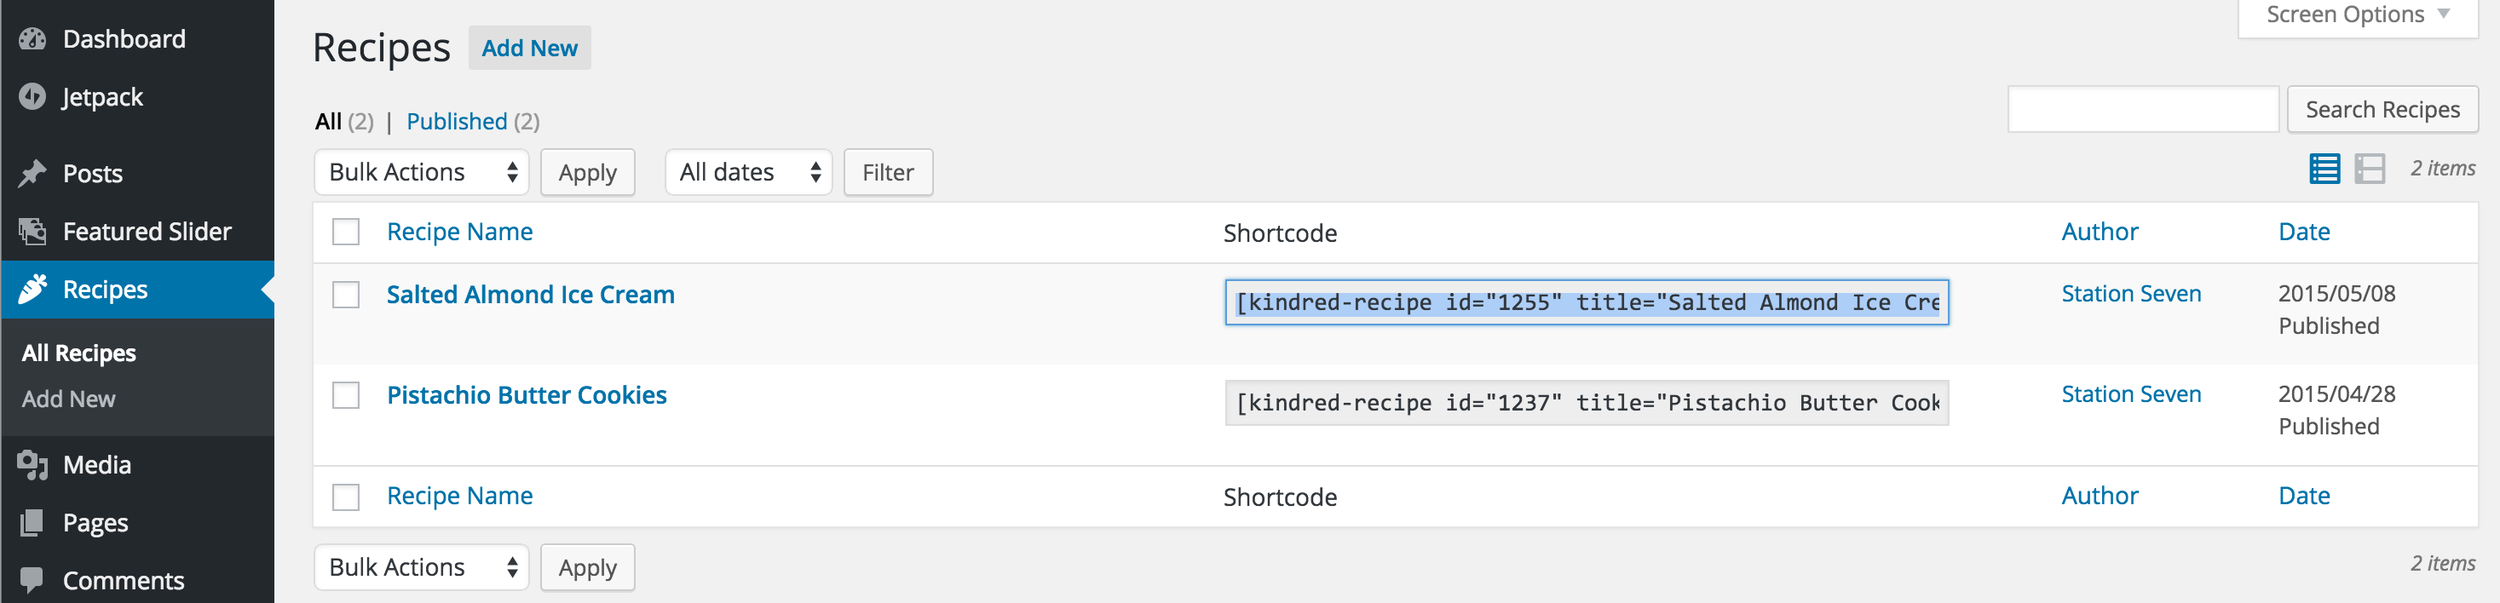Open the Published filter link
2500x603 pixels.
pyautogui.click(x=457, y=121)
